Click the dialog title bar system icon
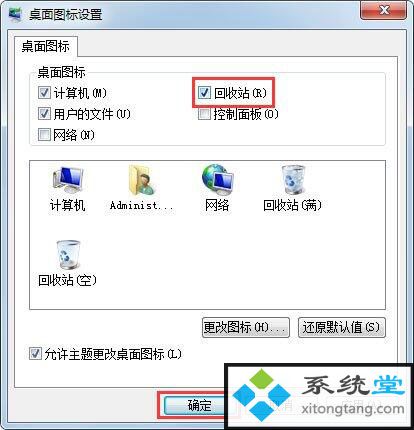The image size is (414, 430). tap(15, 14)
